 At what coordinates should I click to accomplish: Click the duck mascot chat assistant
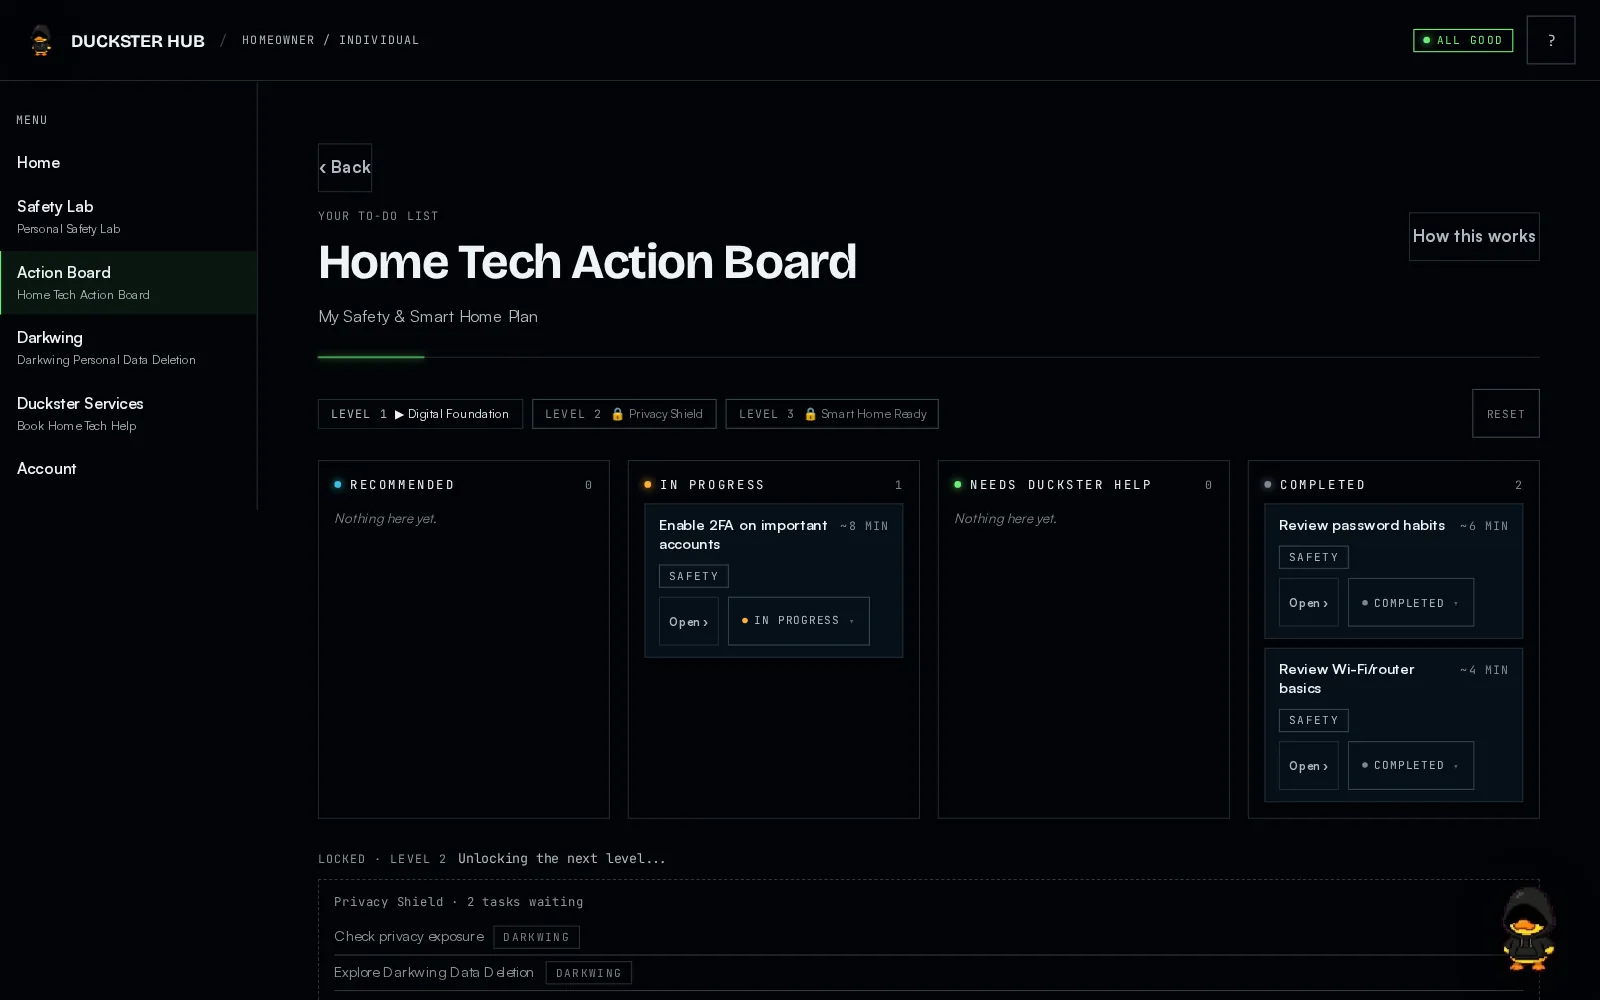1528,929
